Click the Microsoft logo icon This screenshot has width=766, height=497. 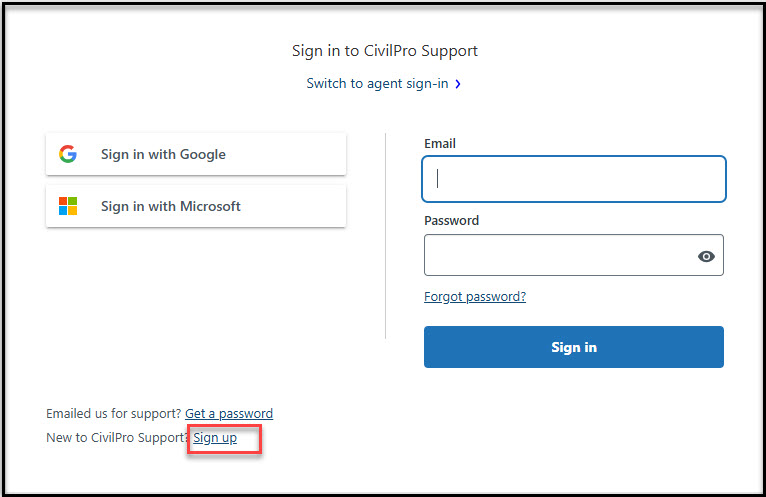click(x=68, y=206)
